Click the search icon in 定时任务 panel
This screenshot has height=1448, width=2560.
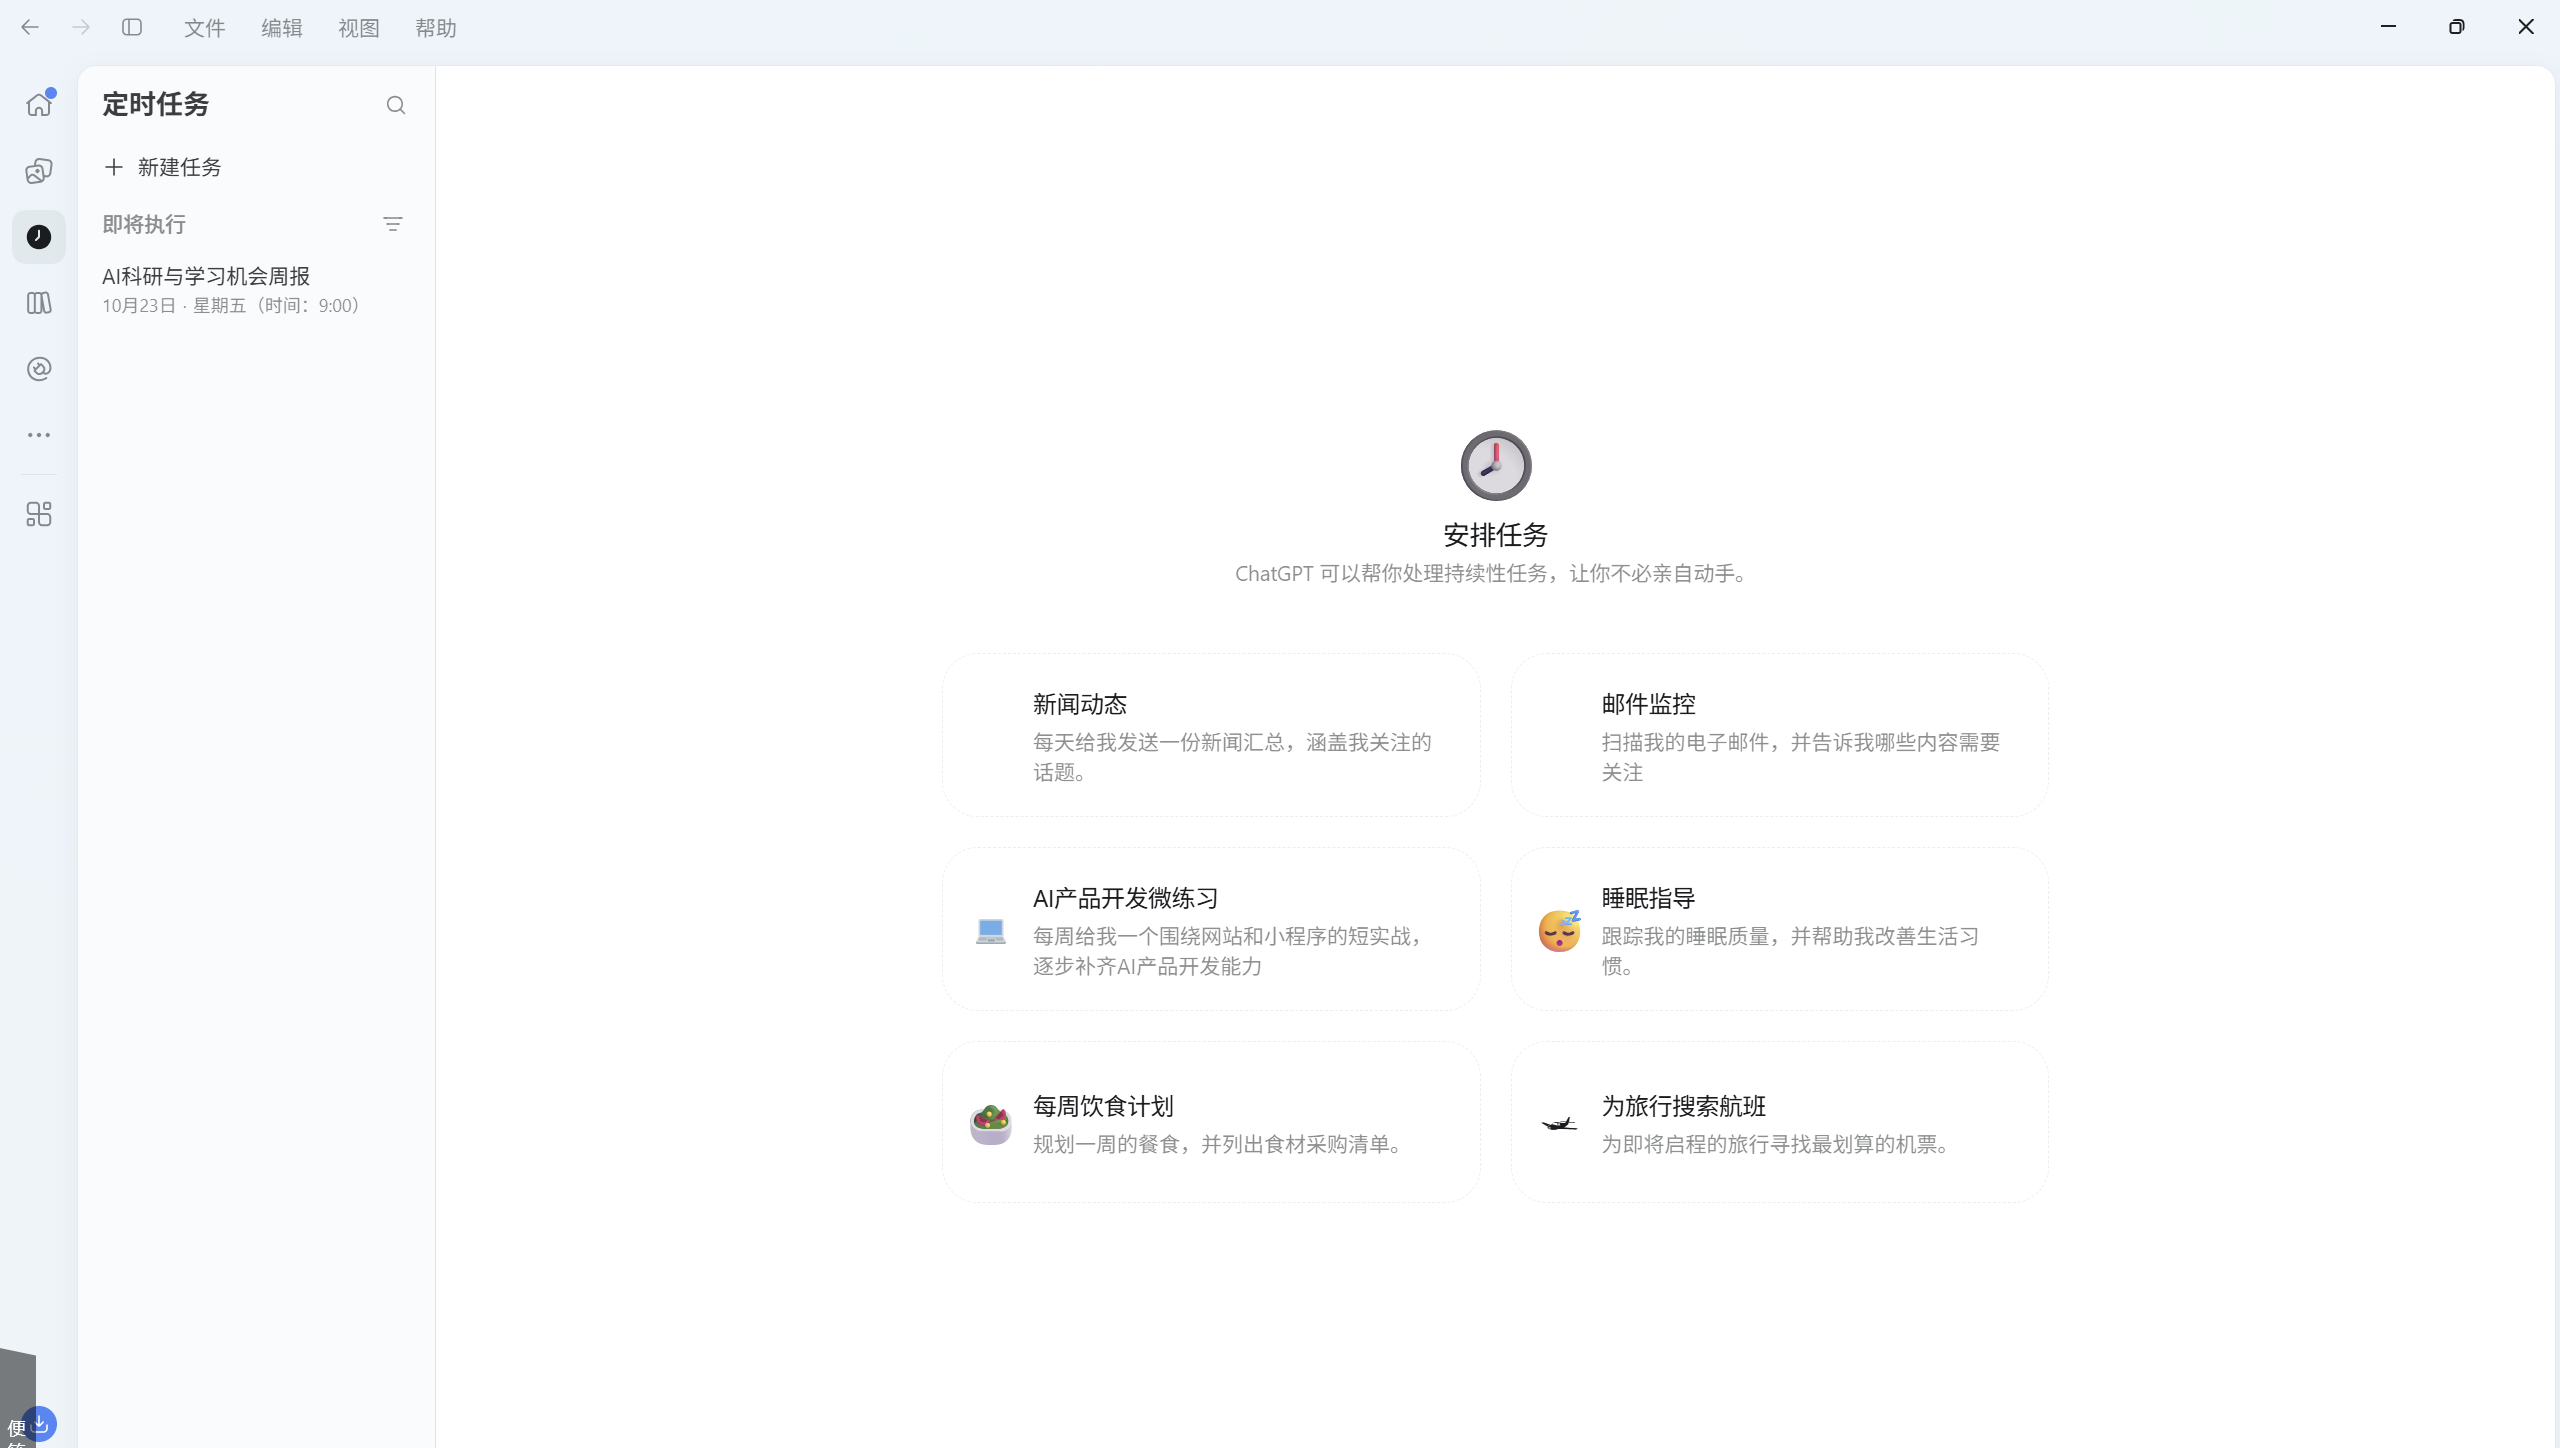[396, 105]
